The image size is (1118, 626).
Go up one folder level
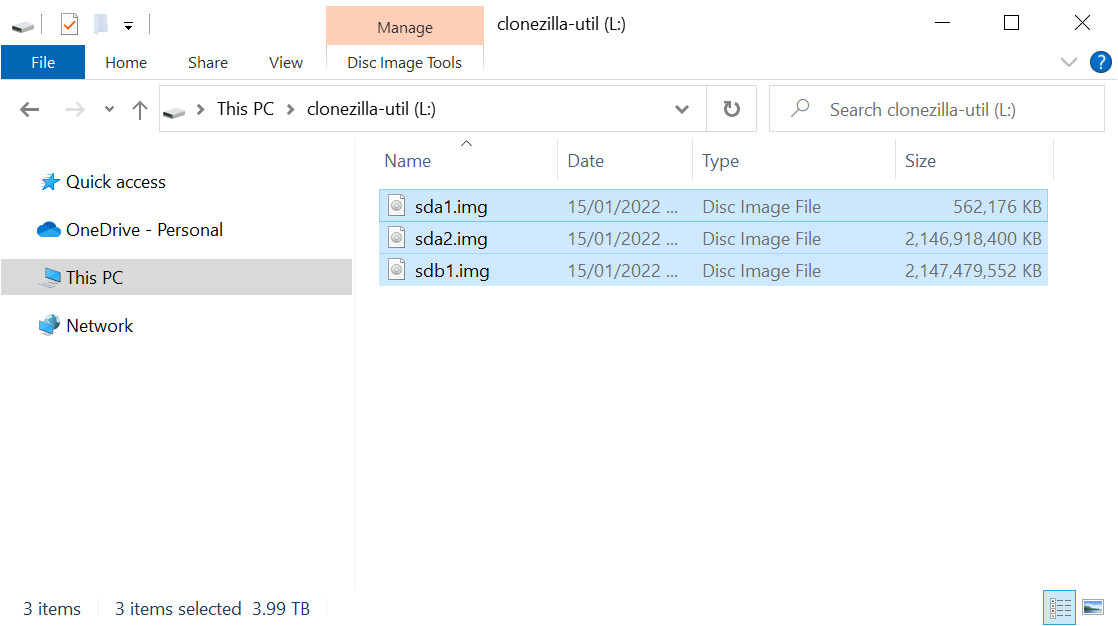140,110
